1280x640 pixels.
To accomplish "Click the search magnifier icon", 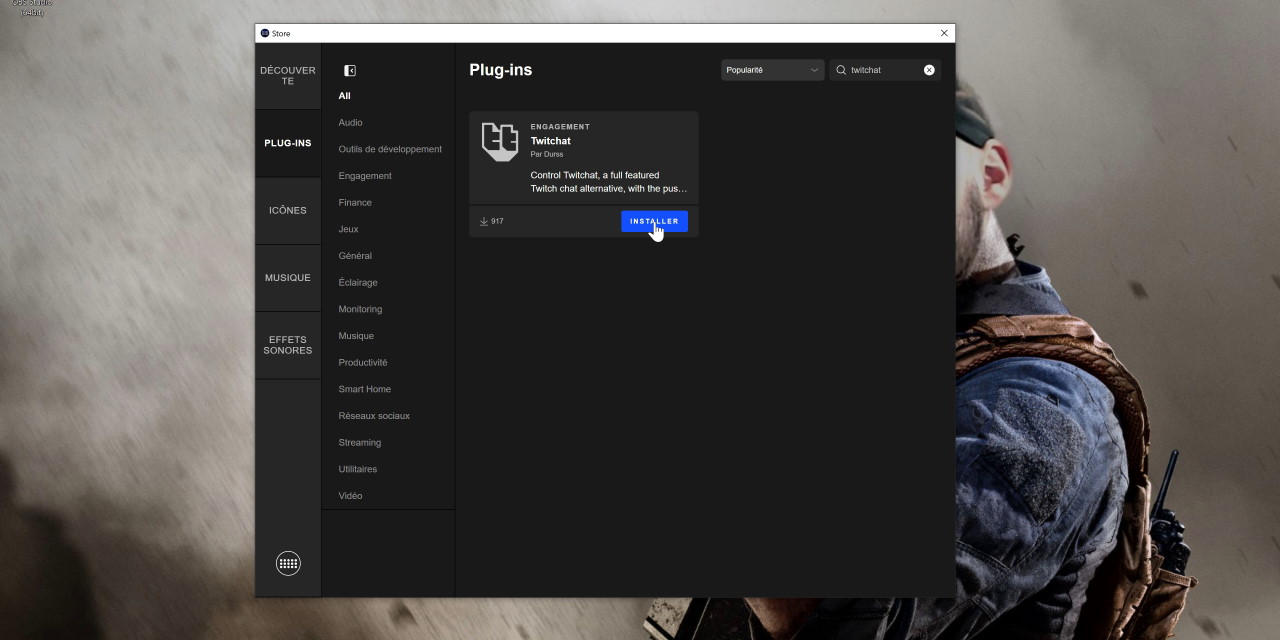I will coord(841,70).
